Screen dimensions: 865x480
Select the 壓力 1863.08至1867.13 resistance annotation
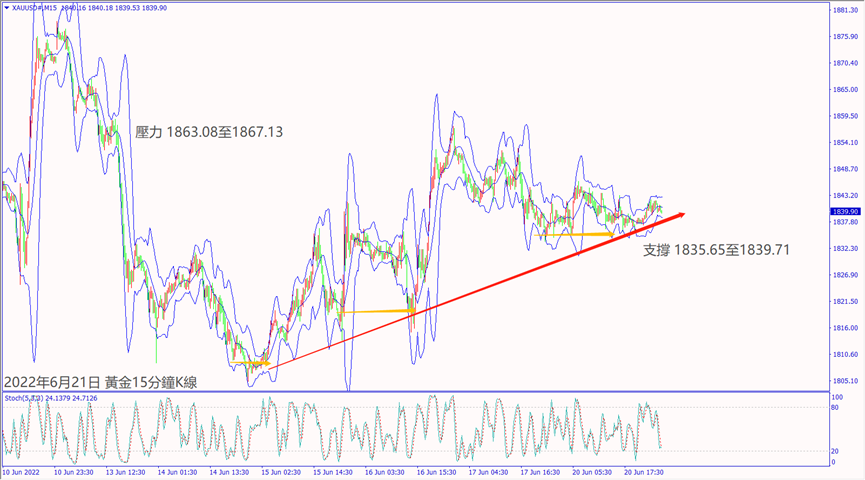[209, 131]
